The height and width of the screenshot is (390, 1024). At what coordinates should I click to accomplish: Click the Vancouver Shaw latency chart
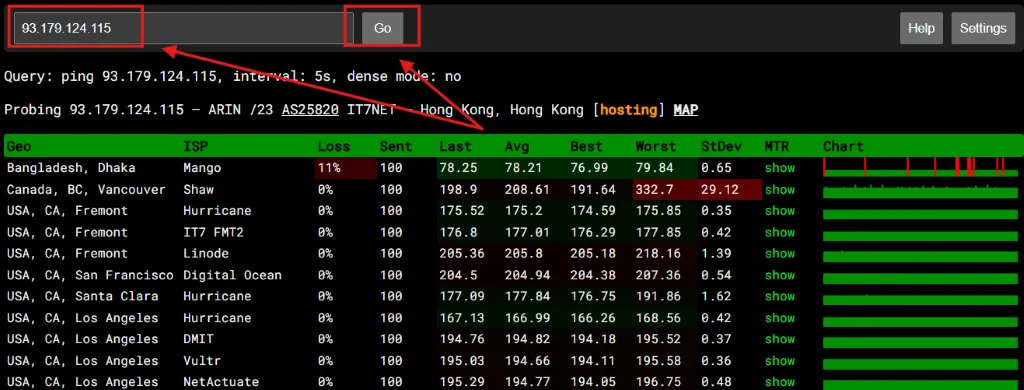click(x=921, y=190)
